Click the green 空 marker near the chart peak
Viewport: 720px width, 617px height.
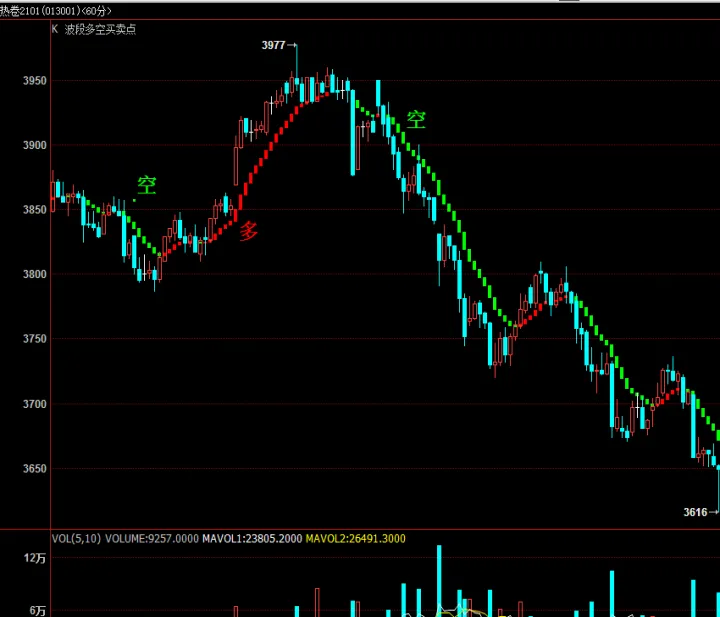(x=415, y=121)
